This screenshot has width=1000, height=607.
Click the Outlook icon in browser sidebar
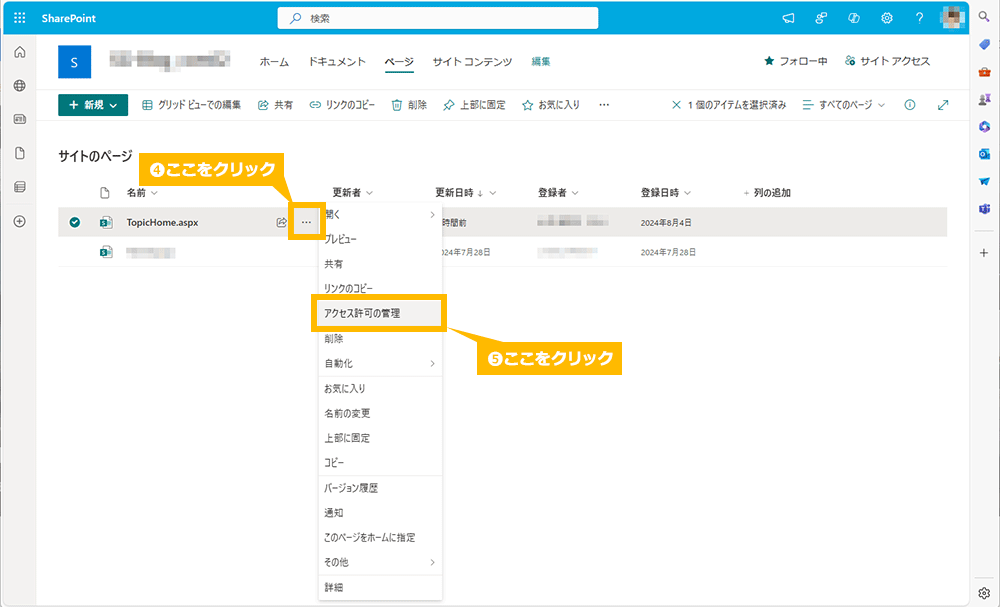(984, 154)
